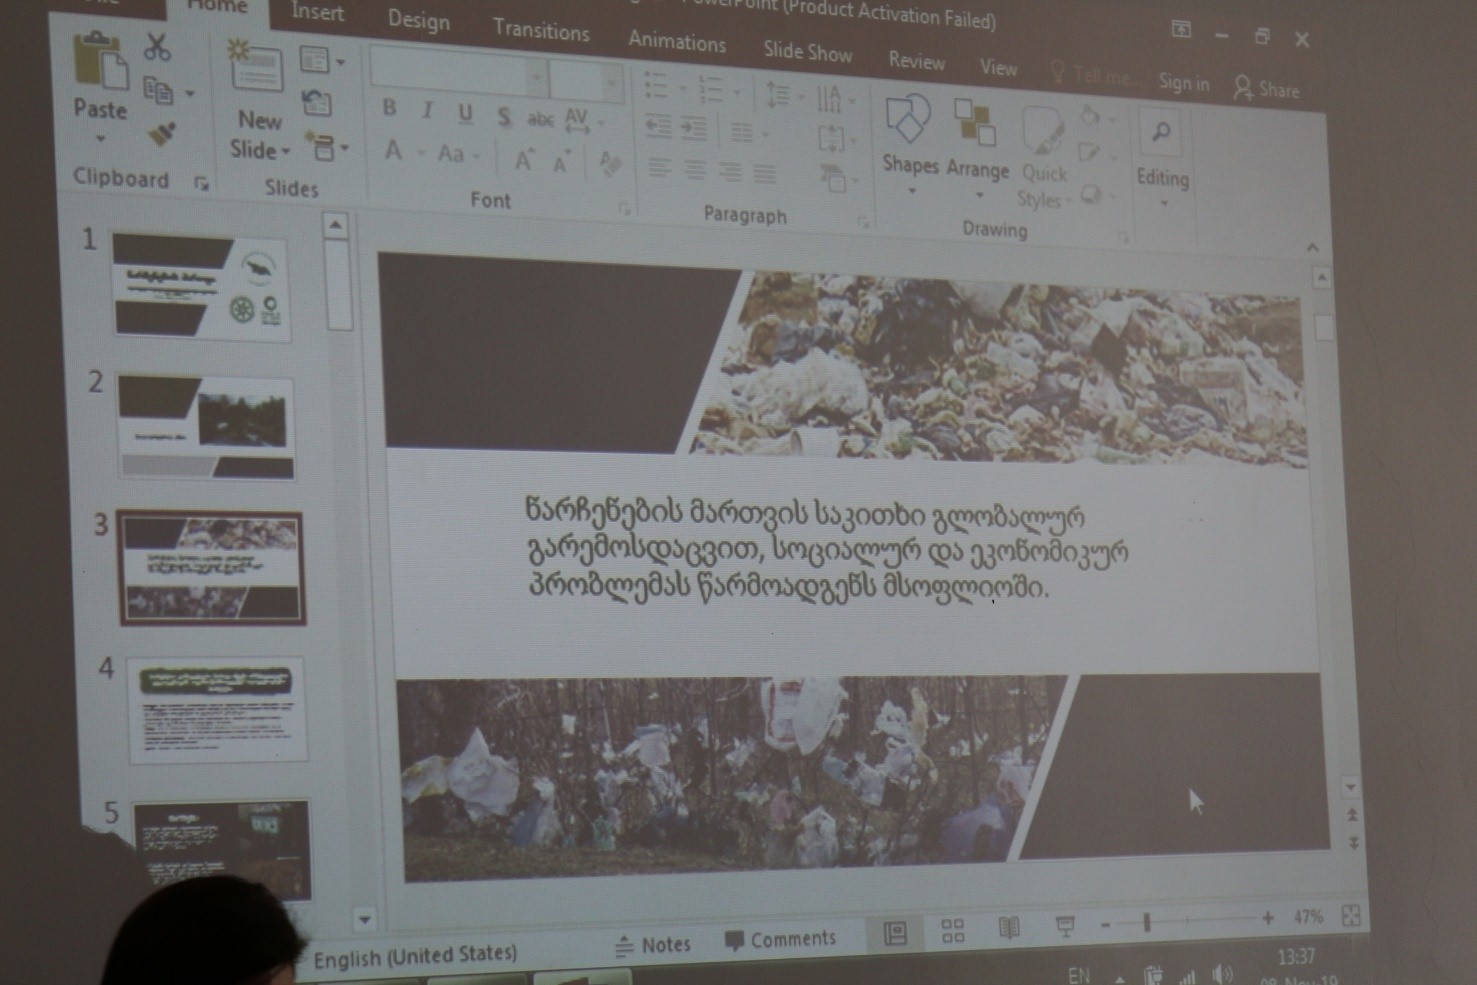The image size is (1477, 985).
Task: Go to the Slide Show tab
Action: click(x=808, y=52)
